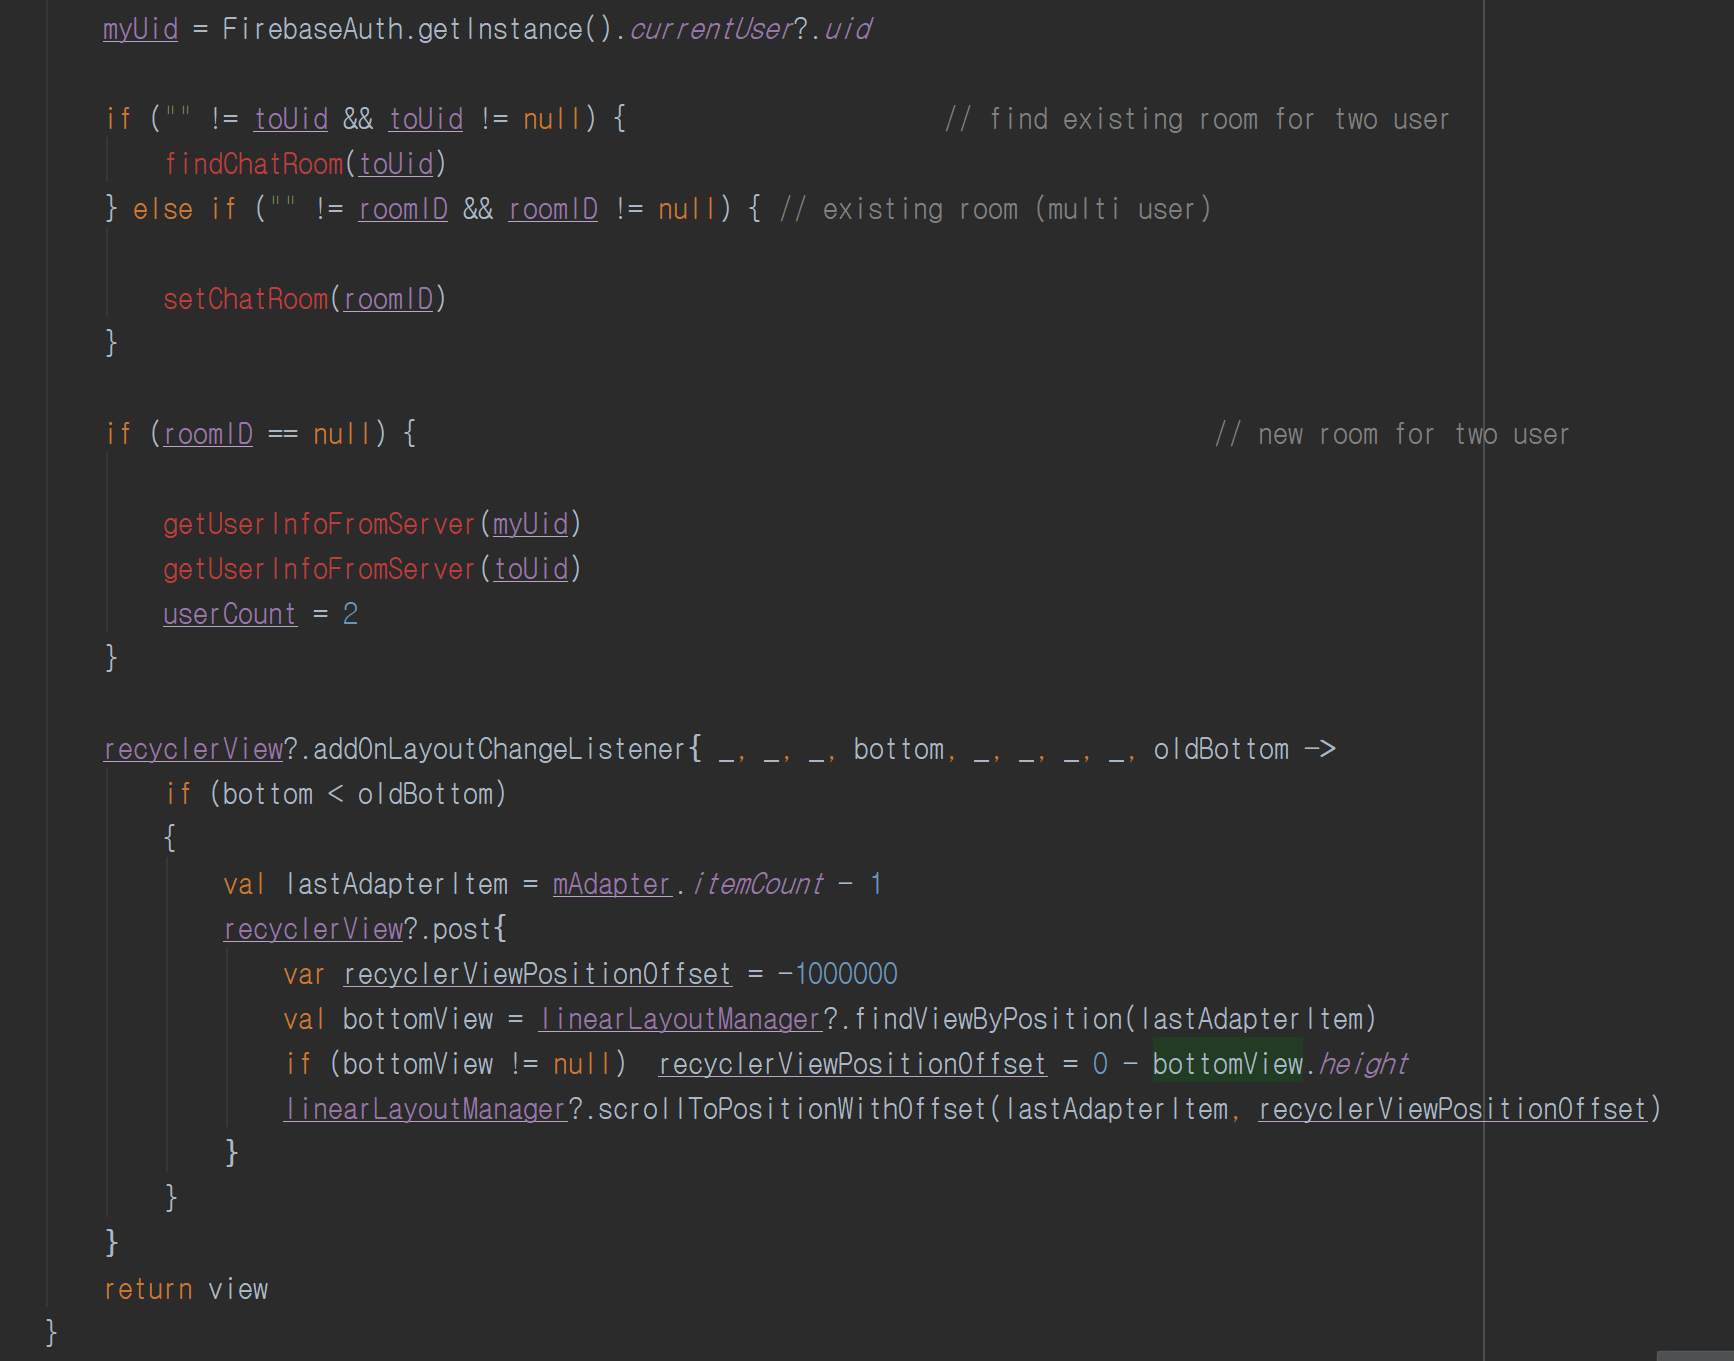Click linearLayoutManager before scrollToPositionWithOffset
This screenshot has height=1361, width=1734.
click(426, 1109)
